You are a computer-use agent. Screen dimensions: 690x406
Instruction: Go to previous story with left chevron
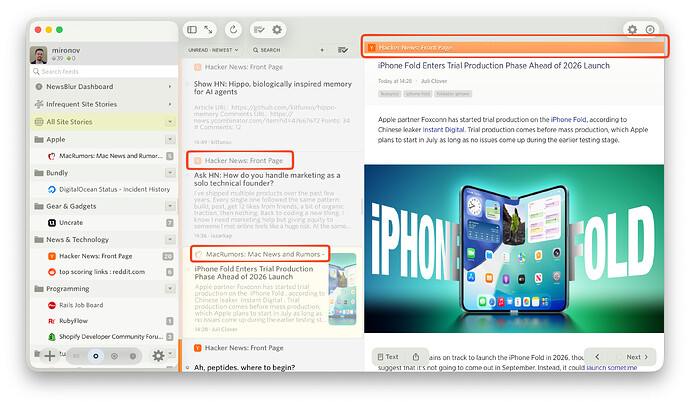[x=597, y=357]
